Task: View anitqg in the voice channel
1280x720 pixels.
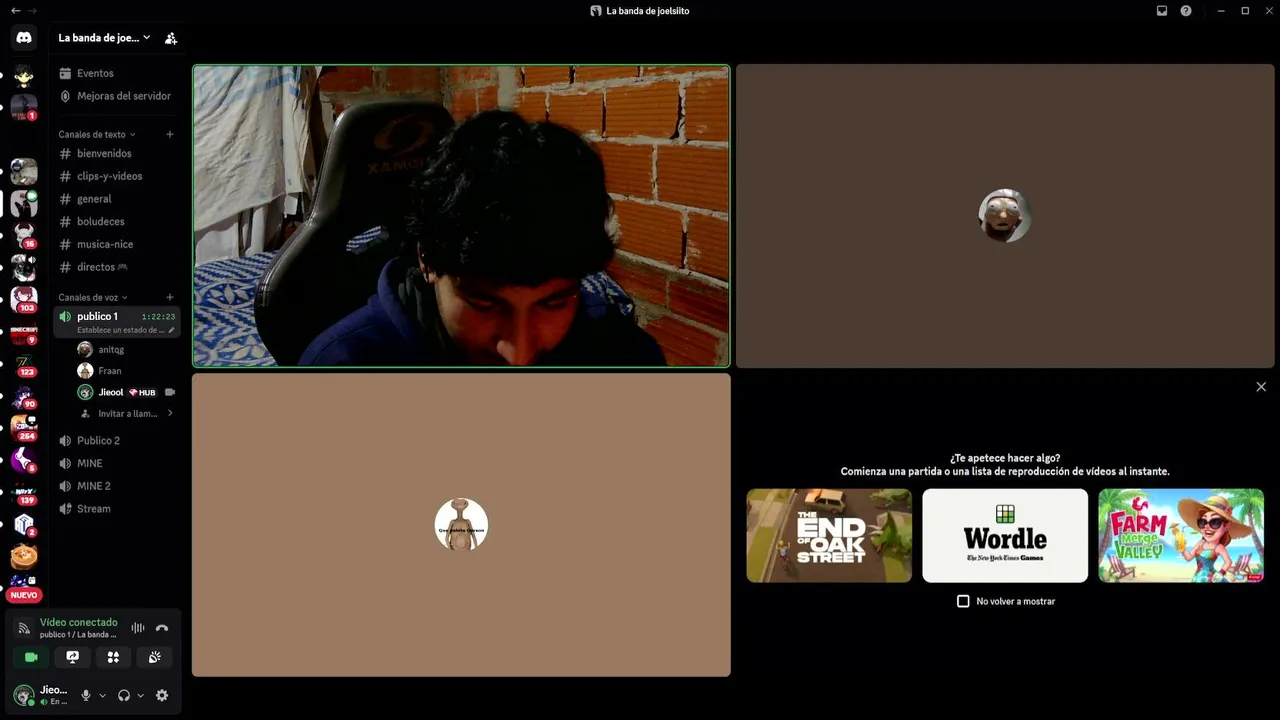Action: [125, 350]
